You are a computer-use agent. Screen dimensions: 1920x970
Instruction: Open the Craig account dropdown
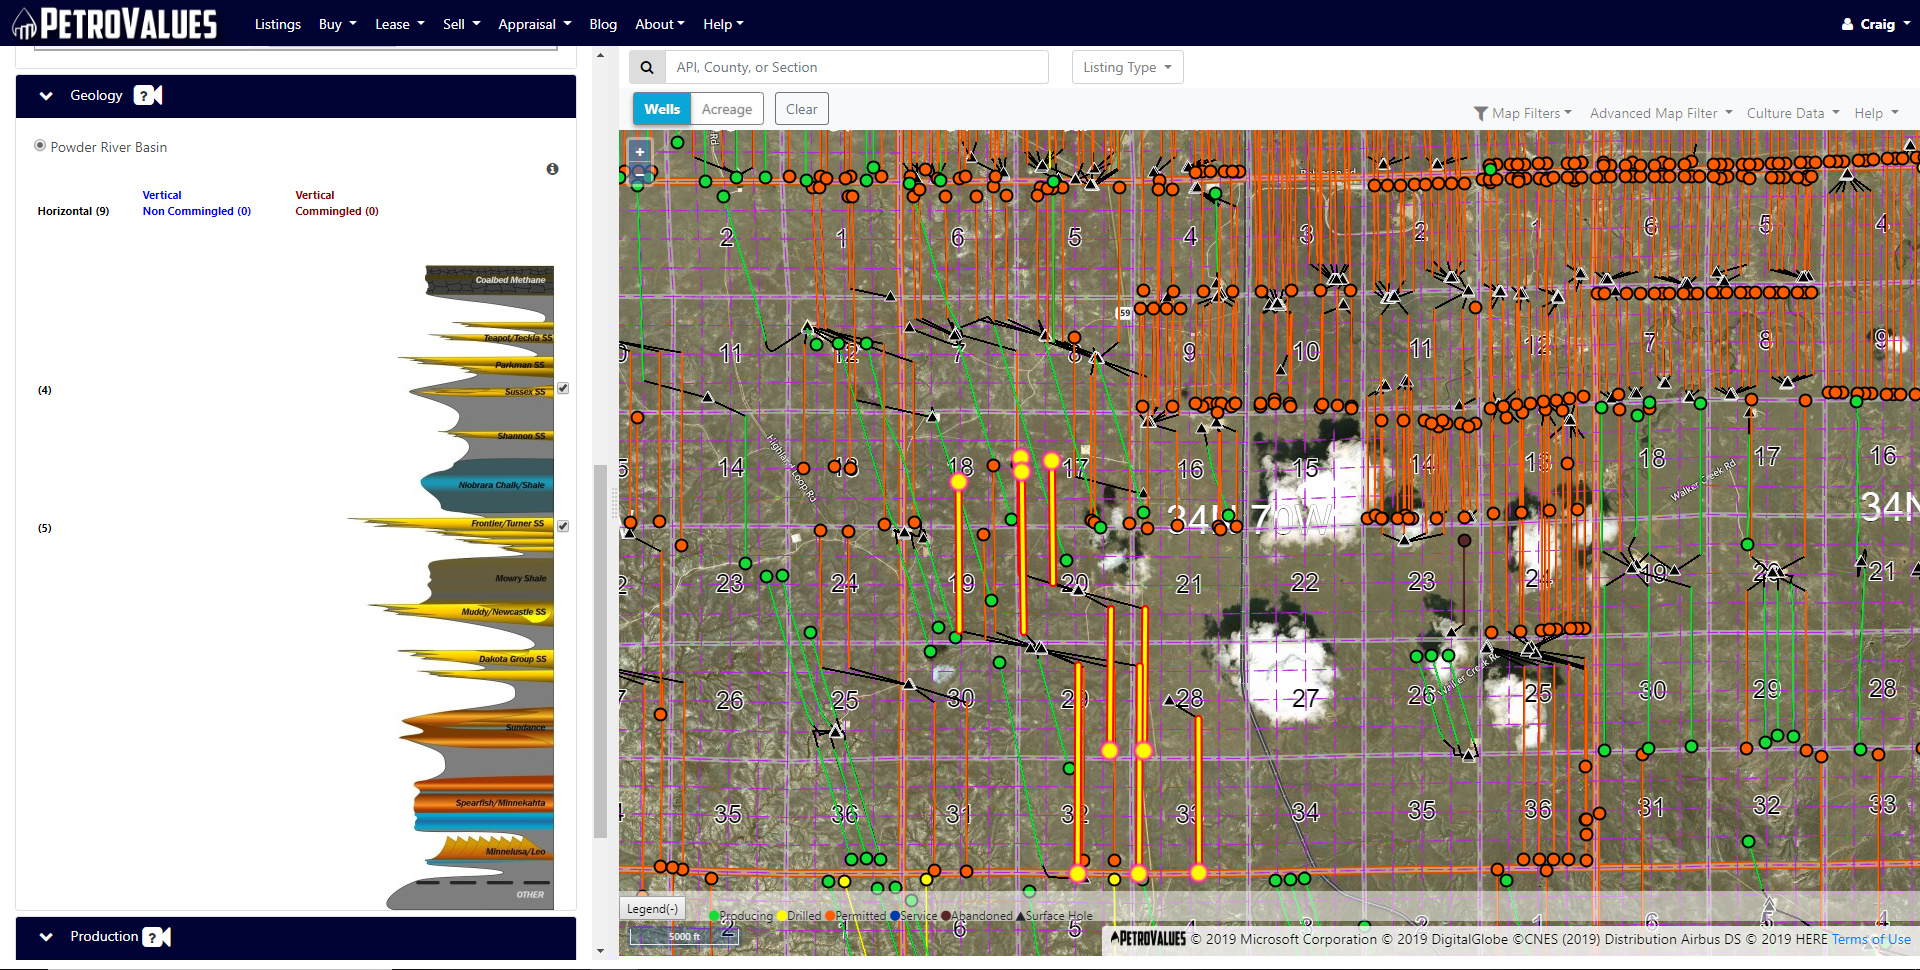click(1876, 24)
